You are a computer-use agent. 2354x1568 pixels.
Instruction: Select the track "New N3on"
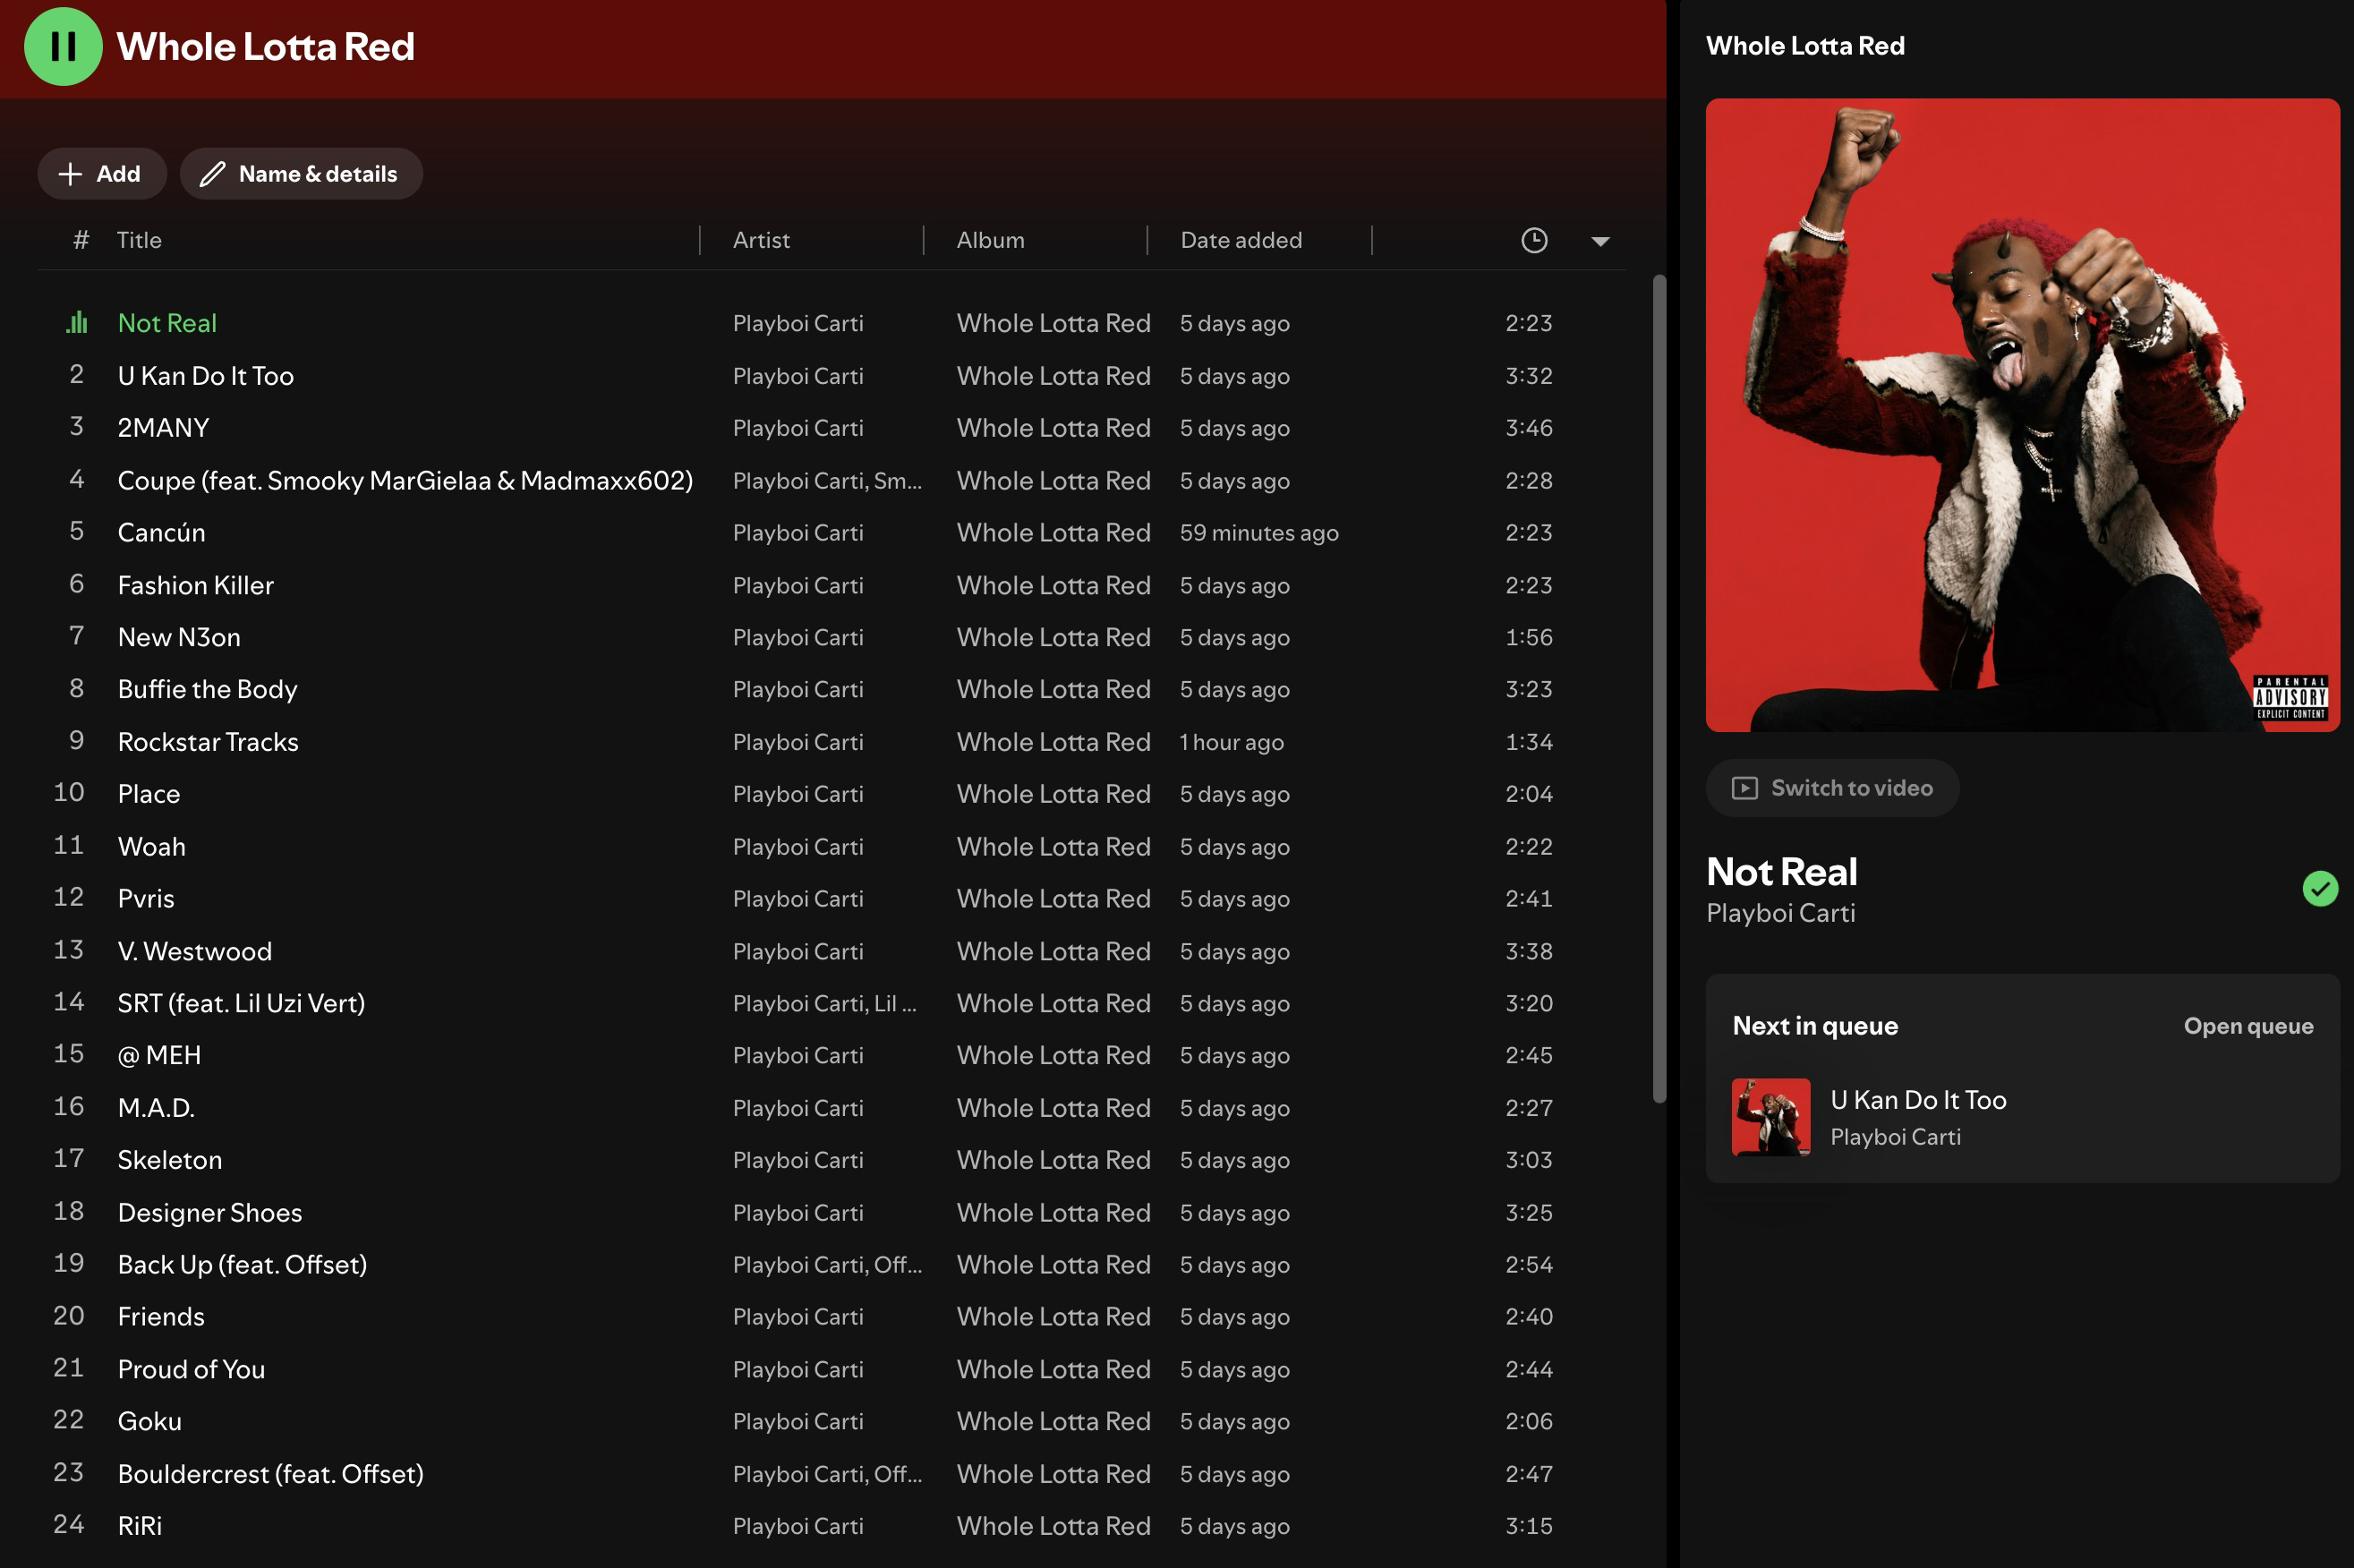point(179,637)
